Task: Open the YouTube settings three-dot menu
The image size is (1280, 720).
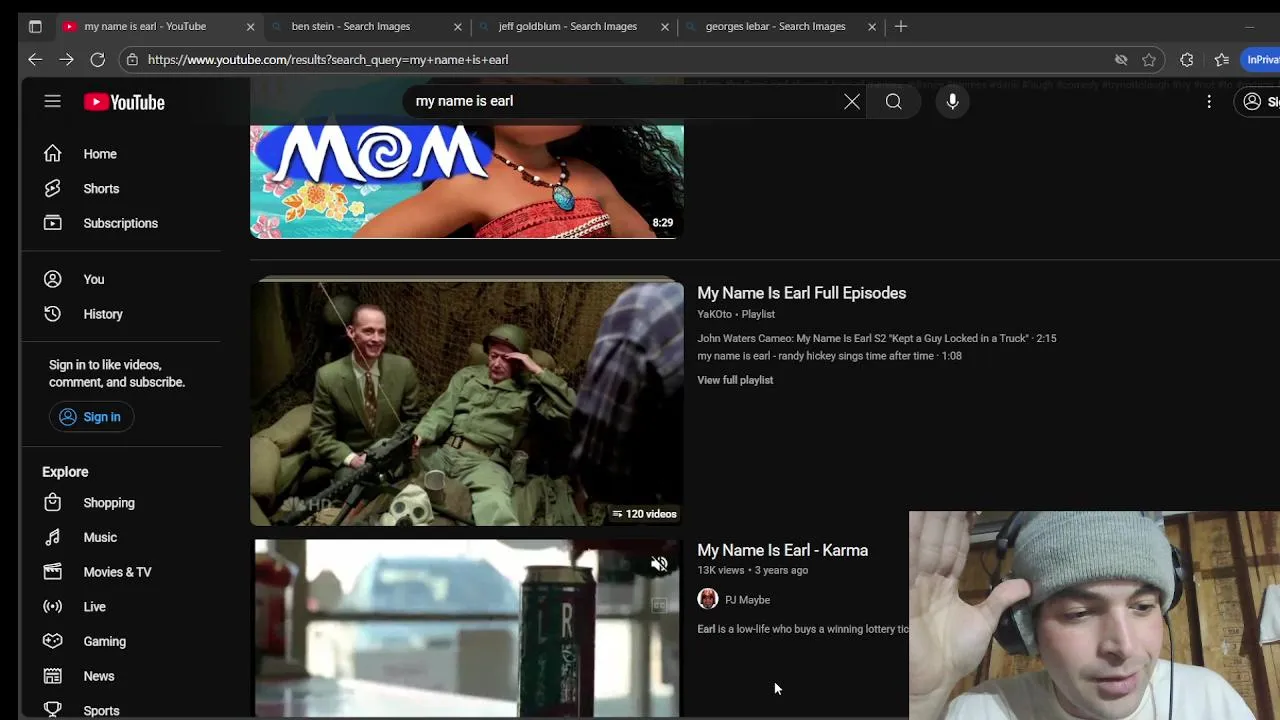Action: 1209,101
